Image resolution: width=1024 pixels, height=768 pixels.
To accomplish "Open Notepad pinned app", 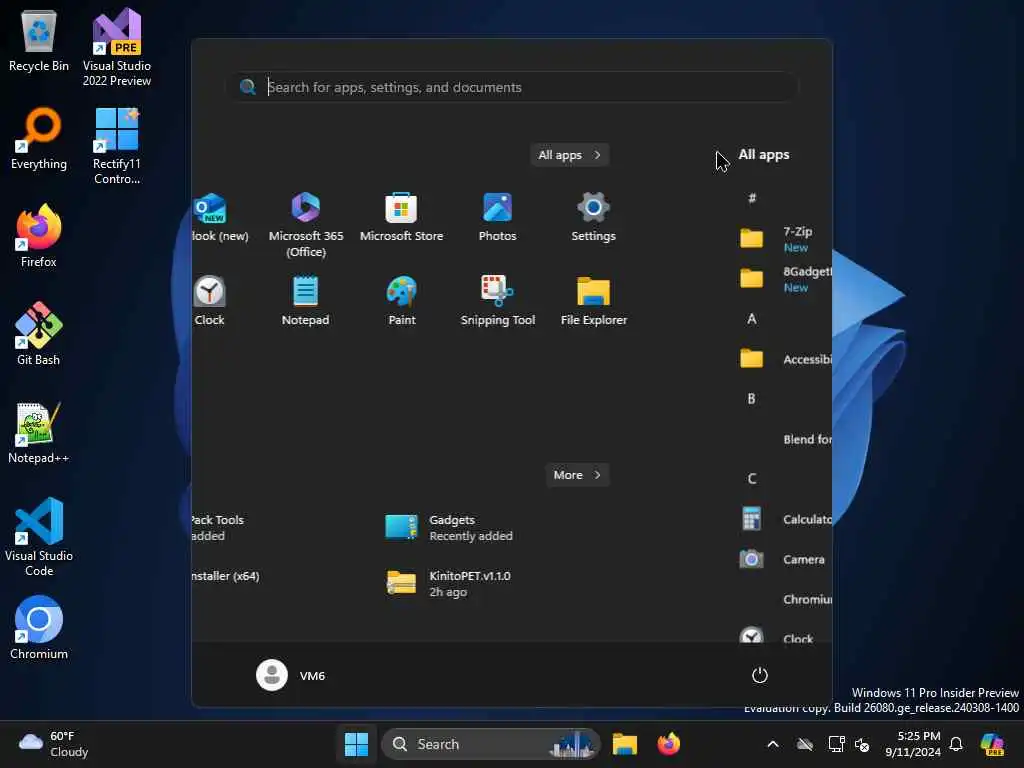I will [x=305, y=300].
